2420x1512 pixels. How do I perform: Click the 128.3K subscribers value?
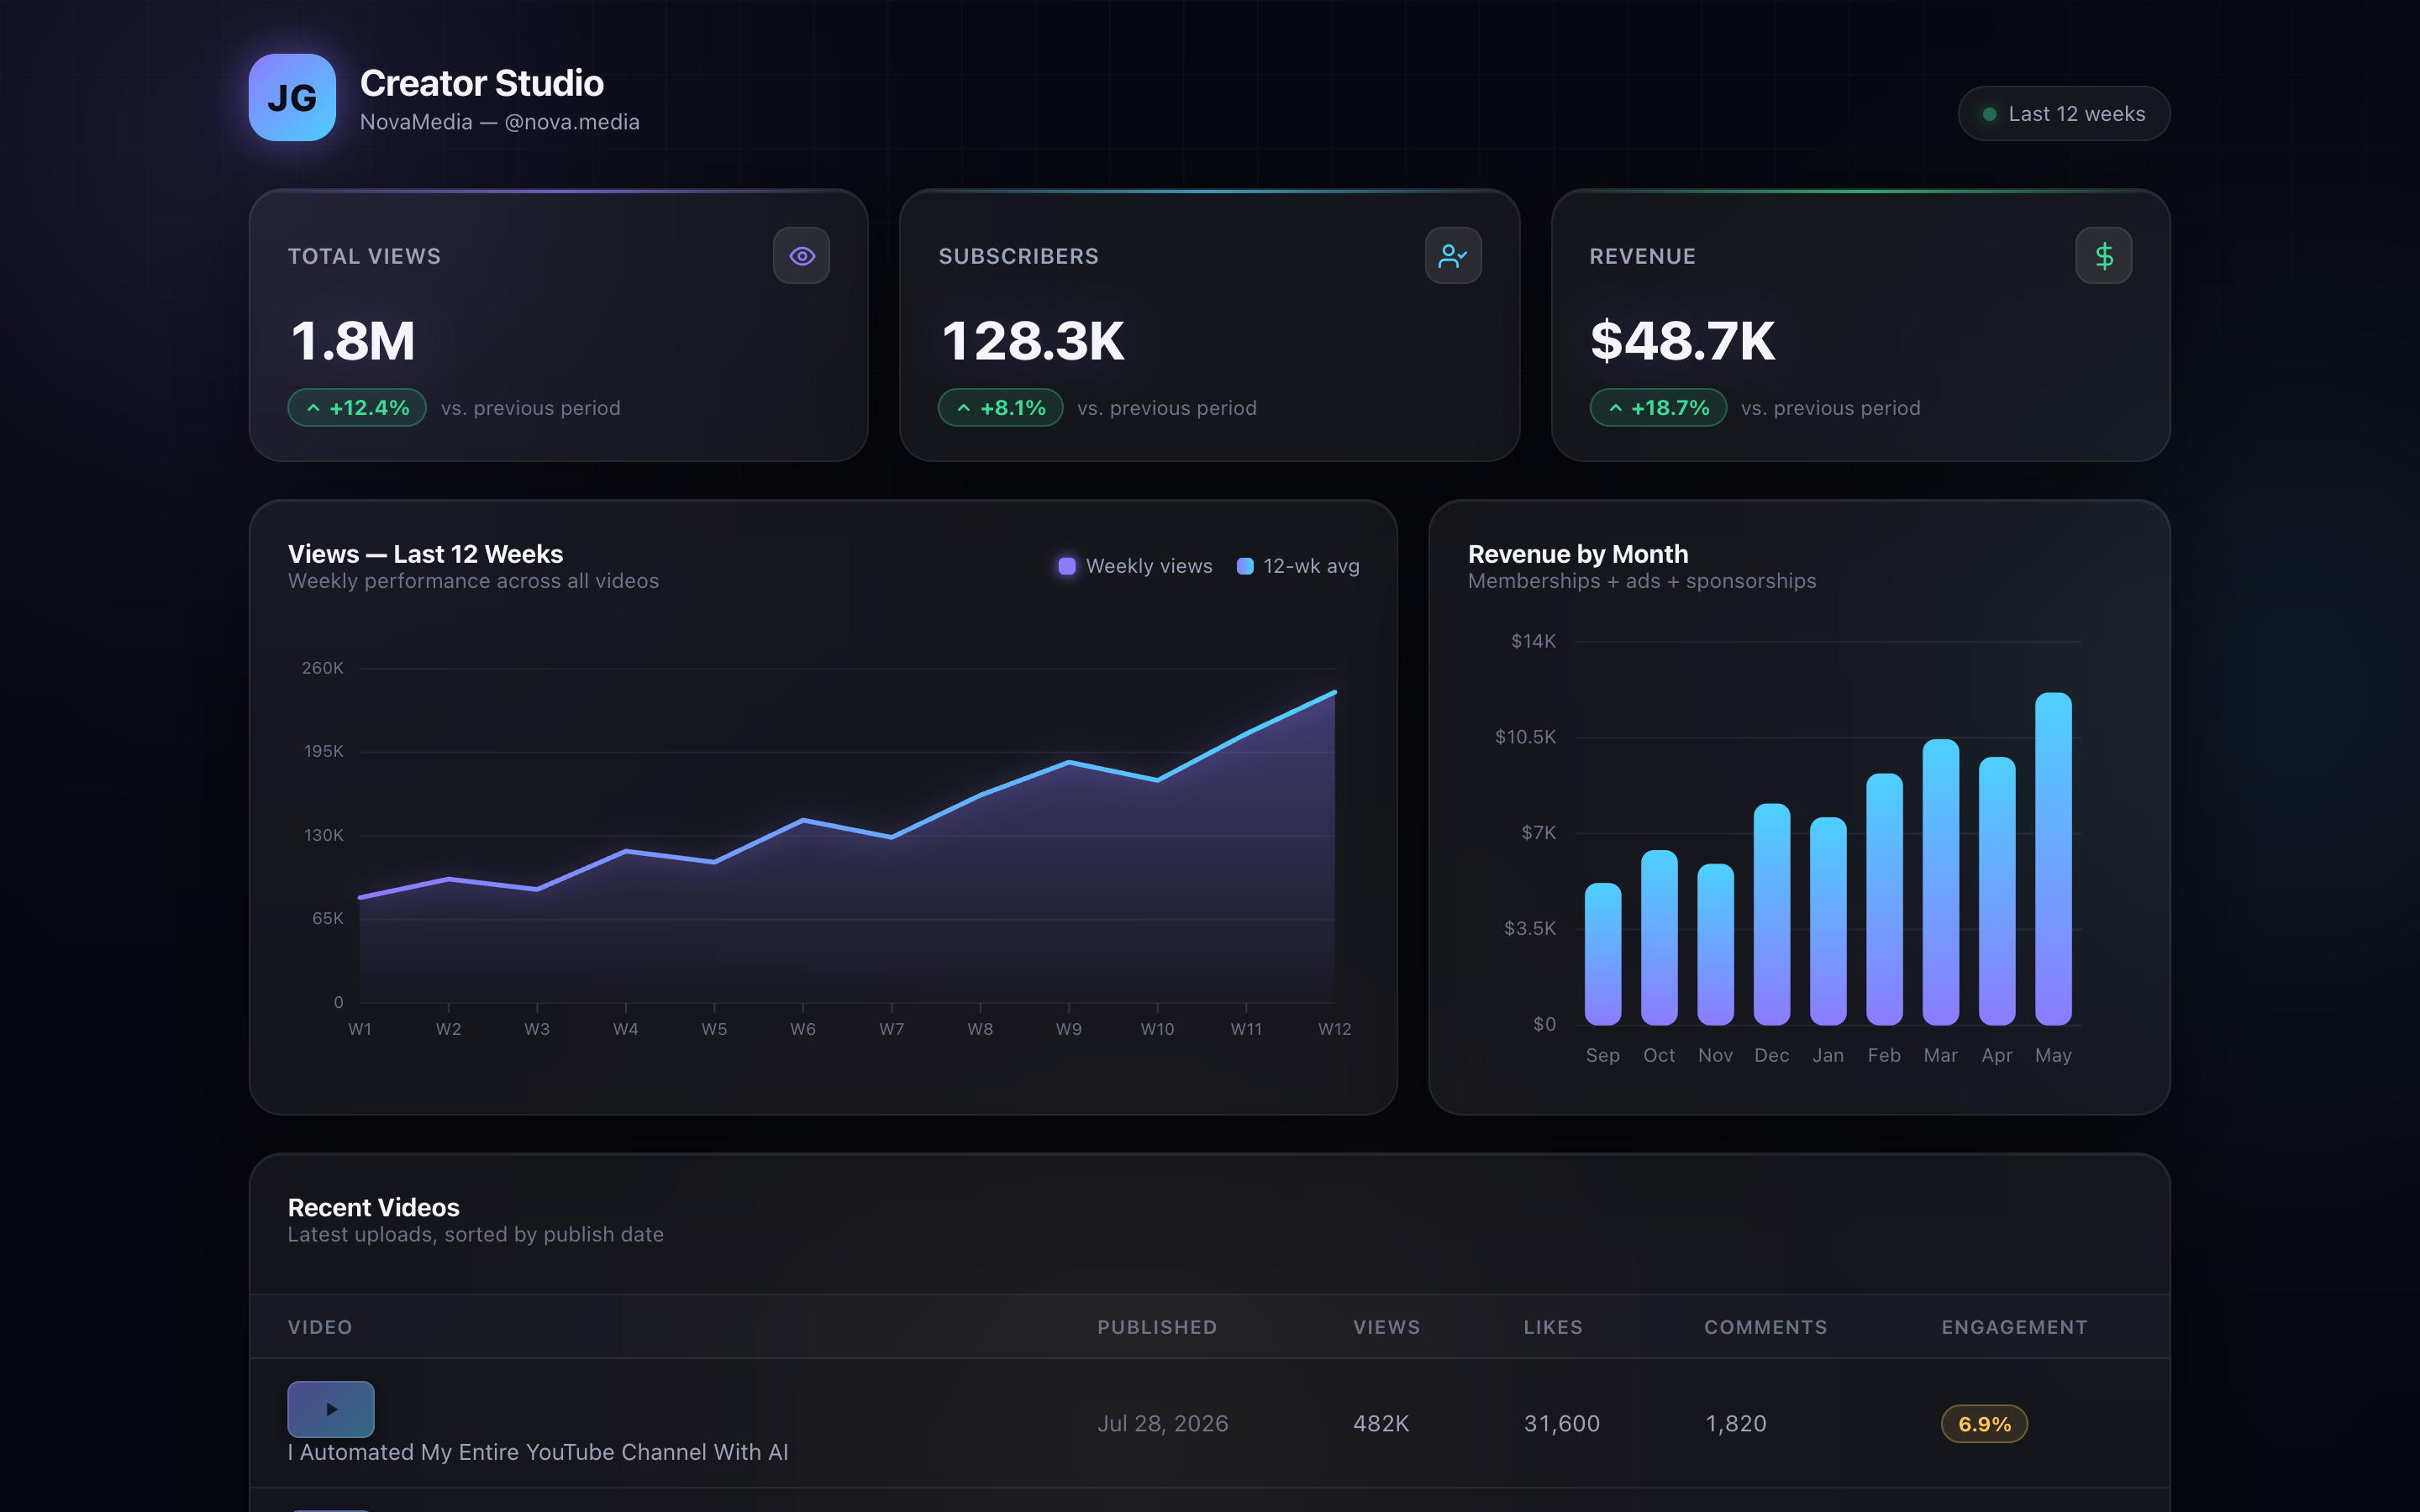[1032, 340]
